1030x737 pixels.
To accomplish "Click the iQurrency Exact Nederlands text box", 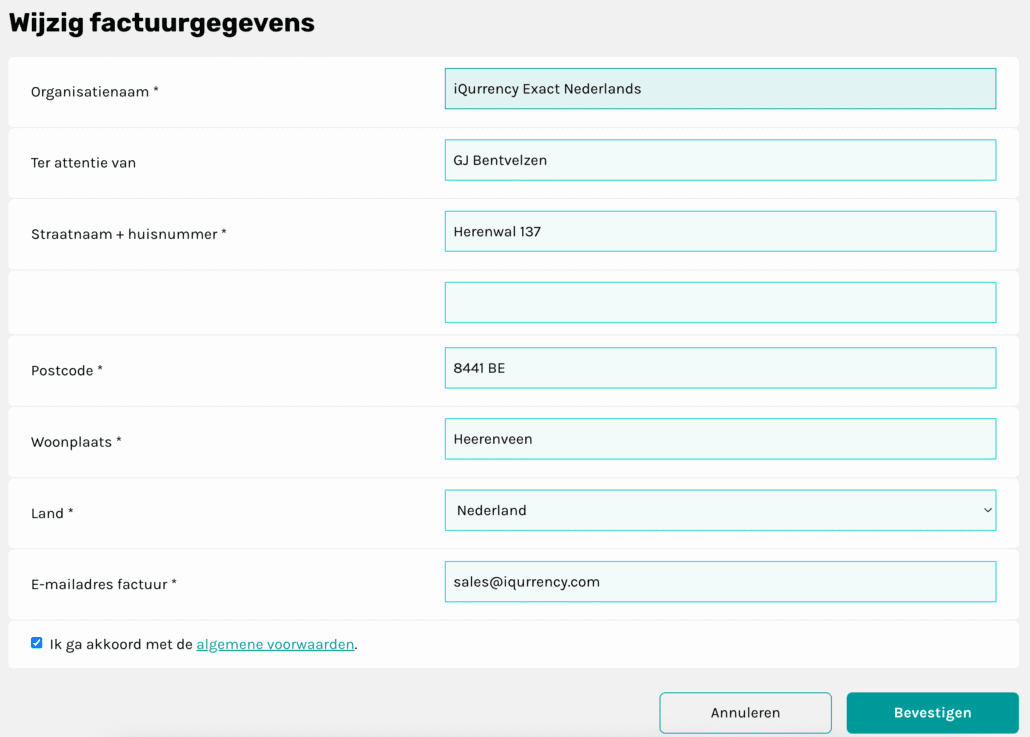I will pos(720,88).
